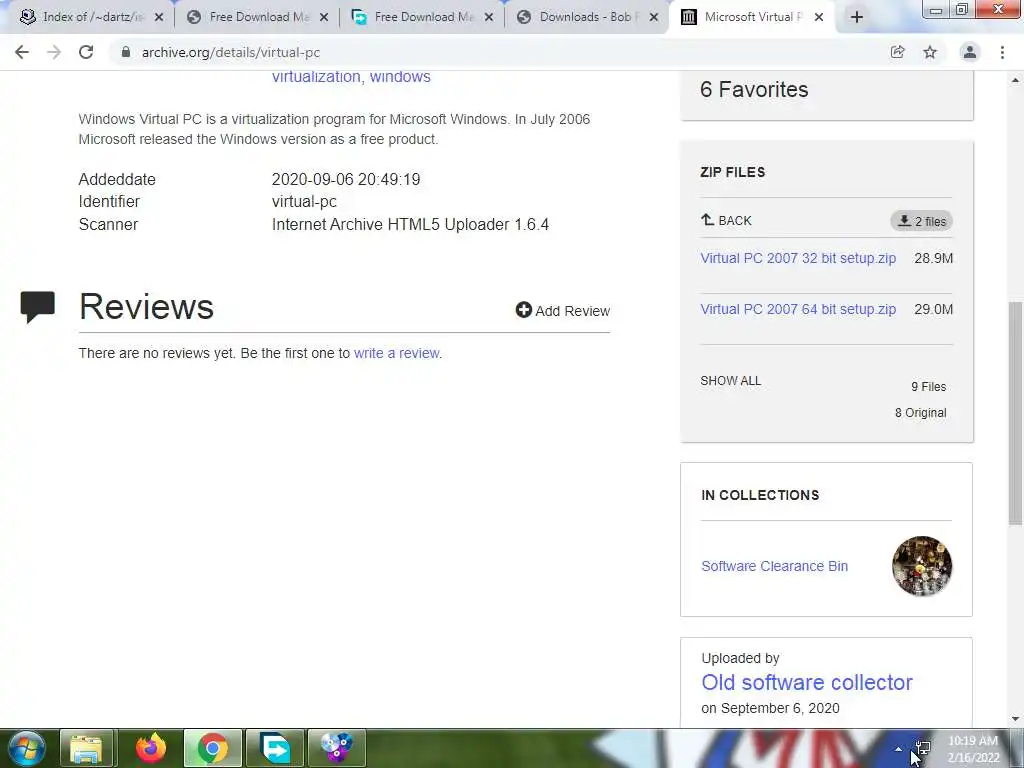
Task: Click the page vertical scrollbar thumb
Action: tap(1015, 413)
